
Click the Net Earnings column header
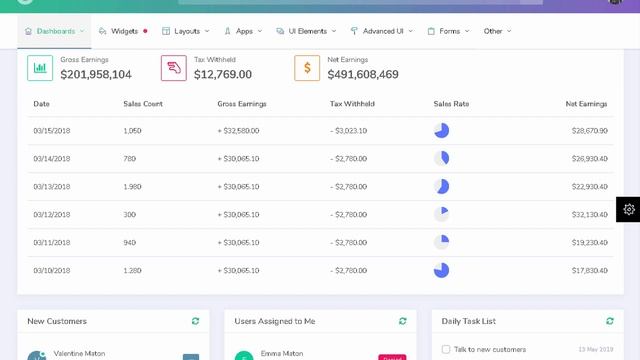point(586,104)
